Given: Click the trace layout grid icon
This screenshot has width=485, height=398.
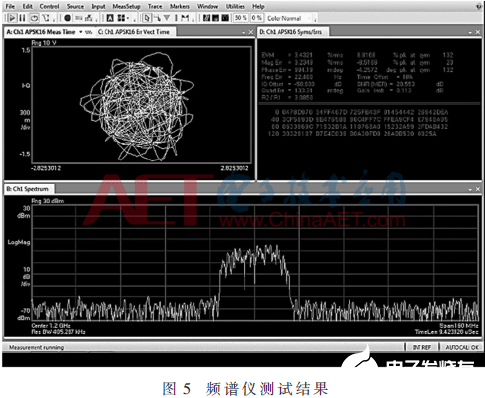Looking at the screenshot, I should 121,18.
